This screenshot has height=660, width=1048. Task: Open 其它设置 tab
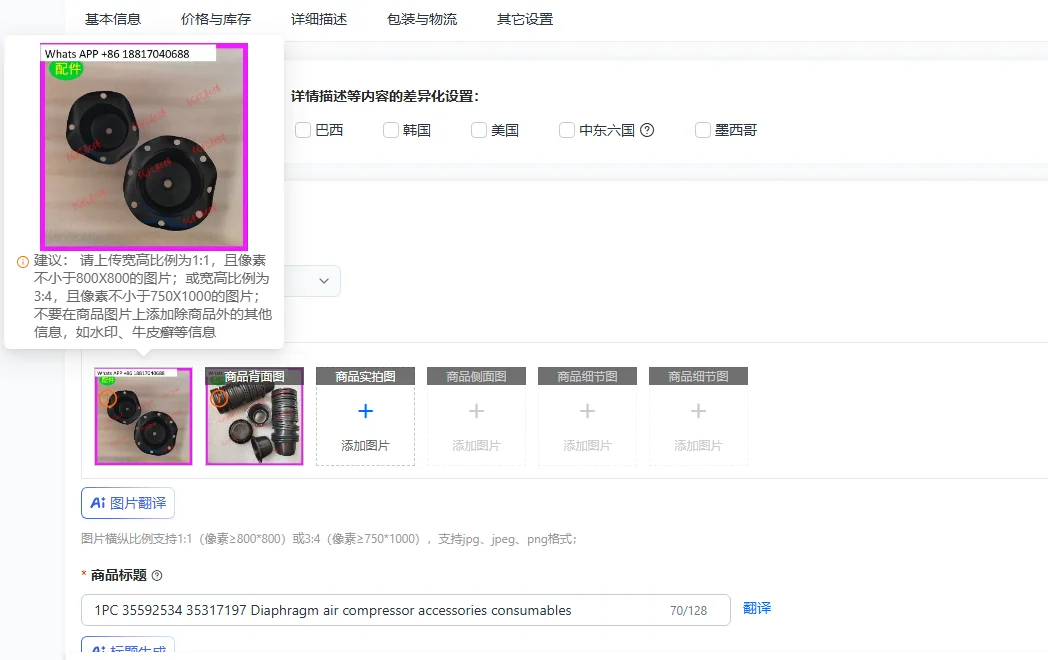tap(525, 19)
